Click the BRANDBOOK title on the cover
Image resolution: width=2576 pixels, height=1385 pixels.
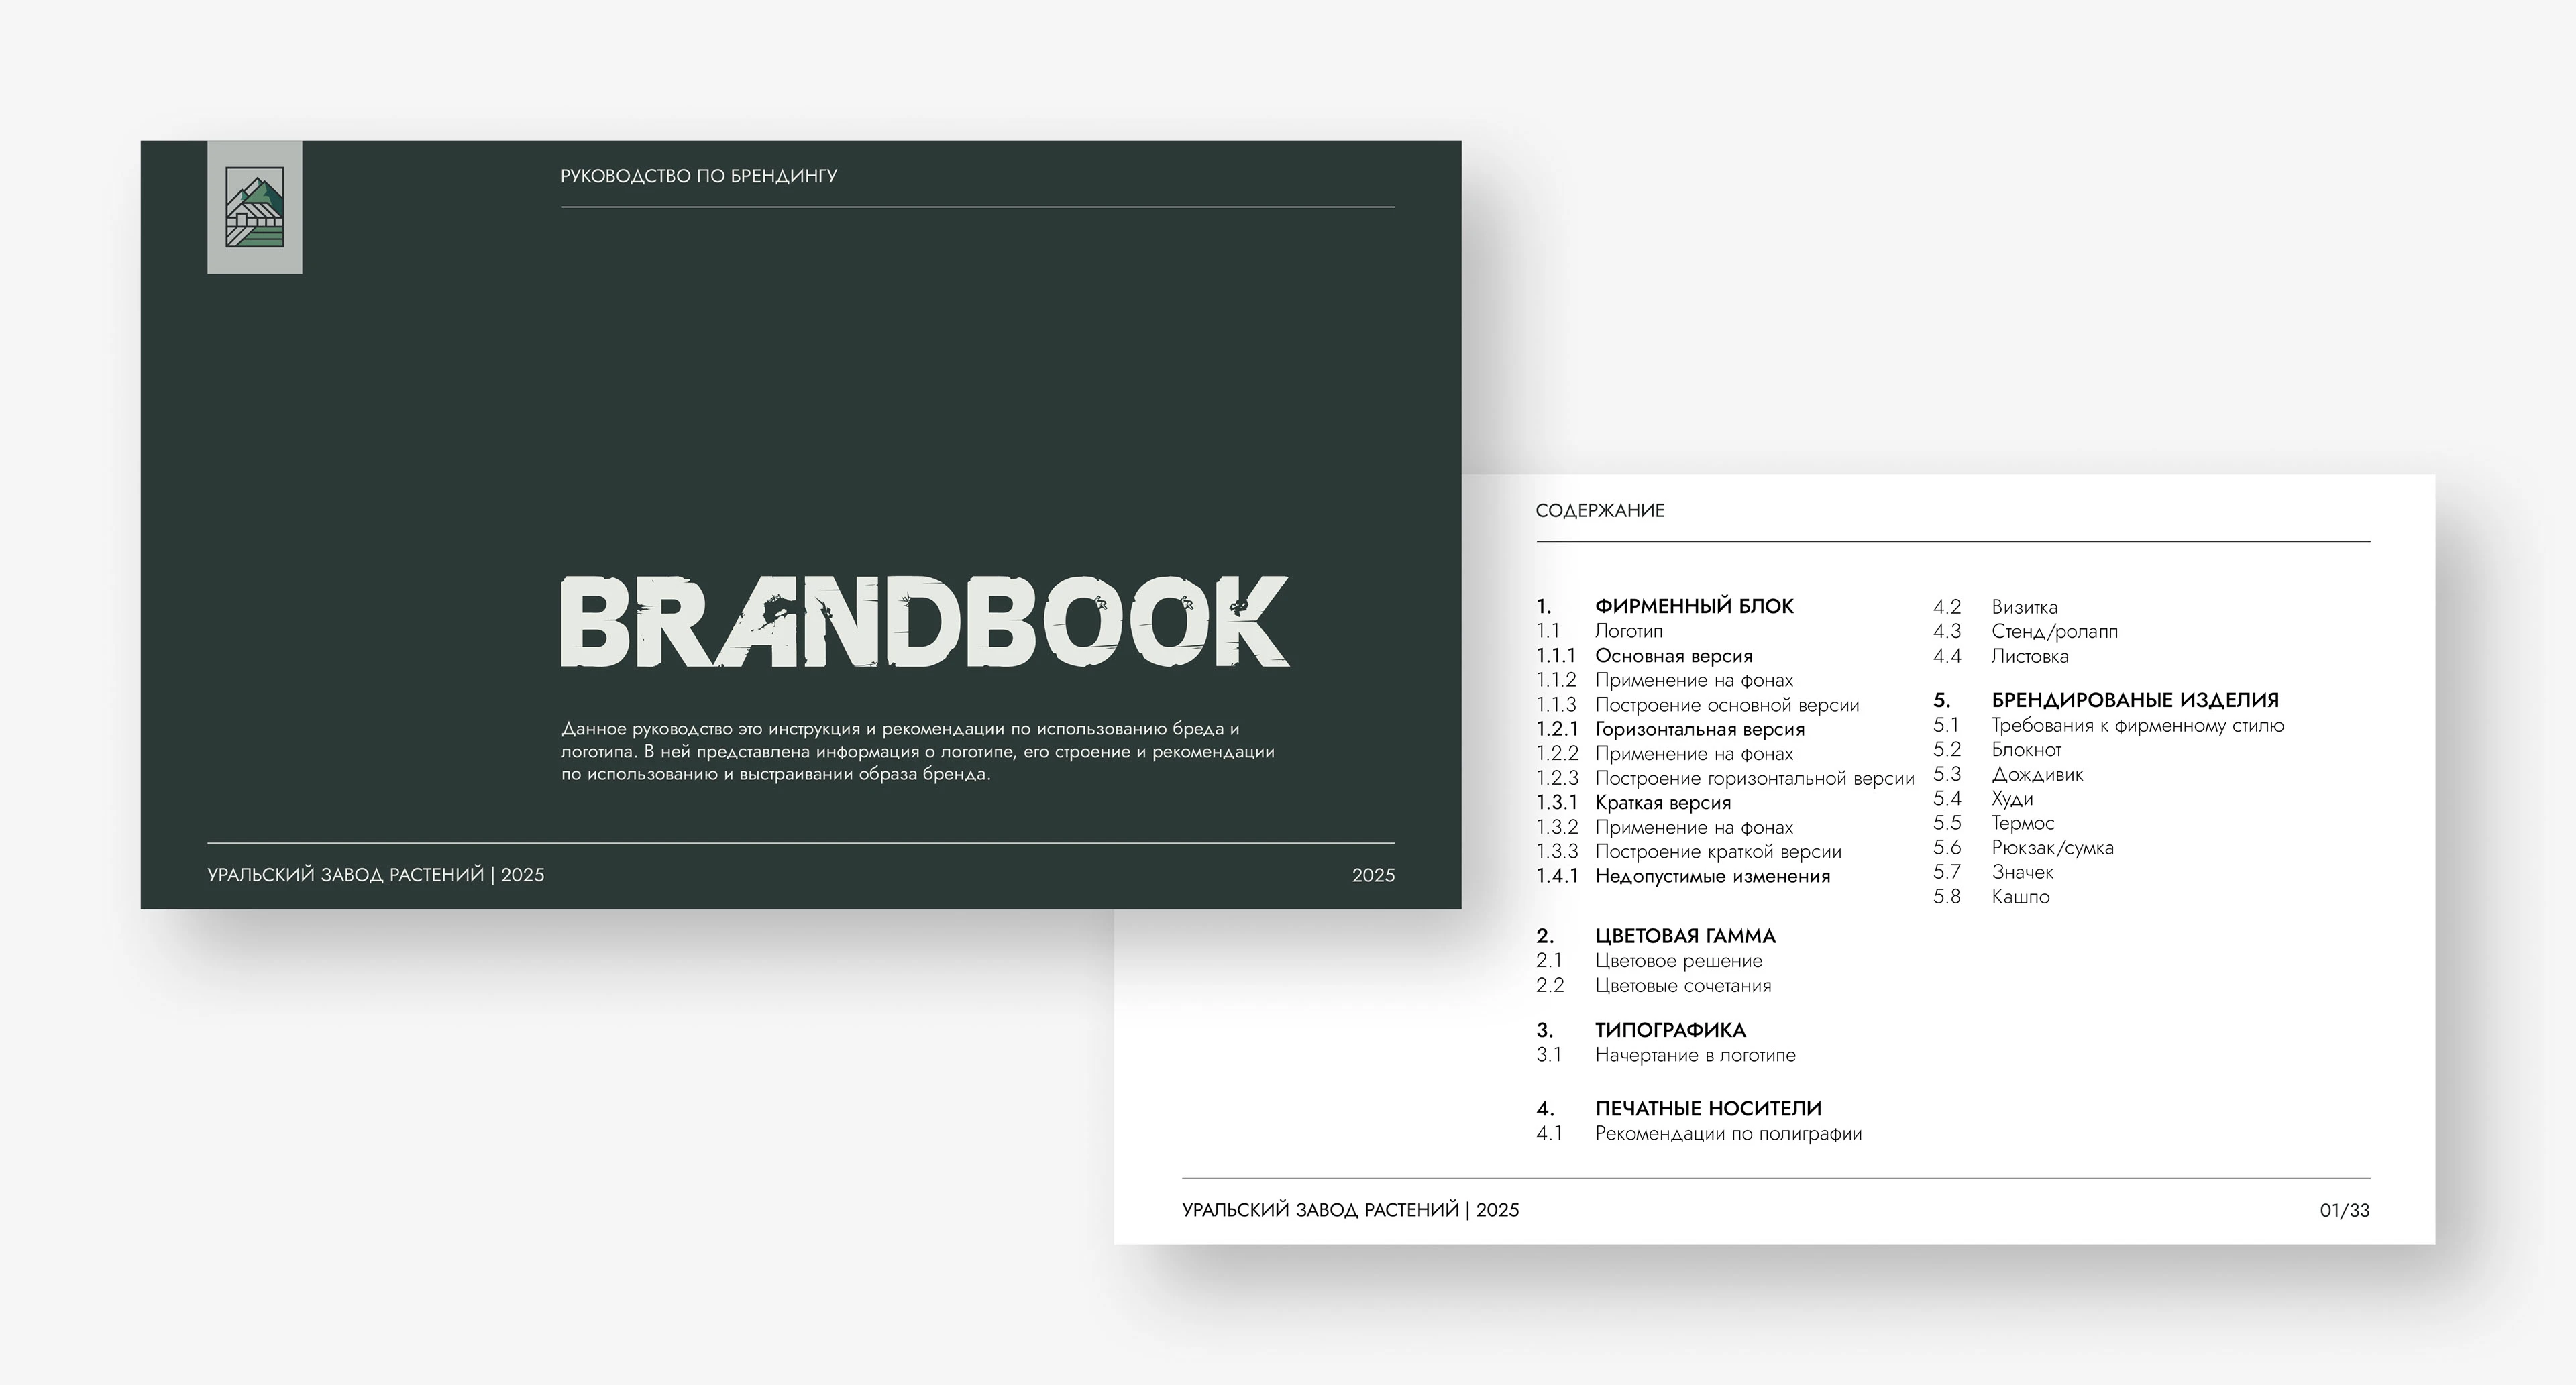(925, 621)
